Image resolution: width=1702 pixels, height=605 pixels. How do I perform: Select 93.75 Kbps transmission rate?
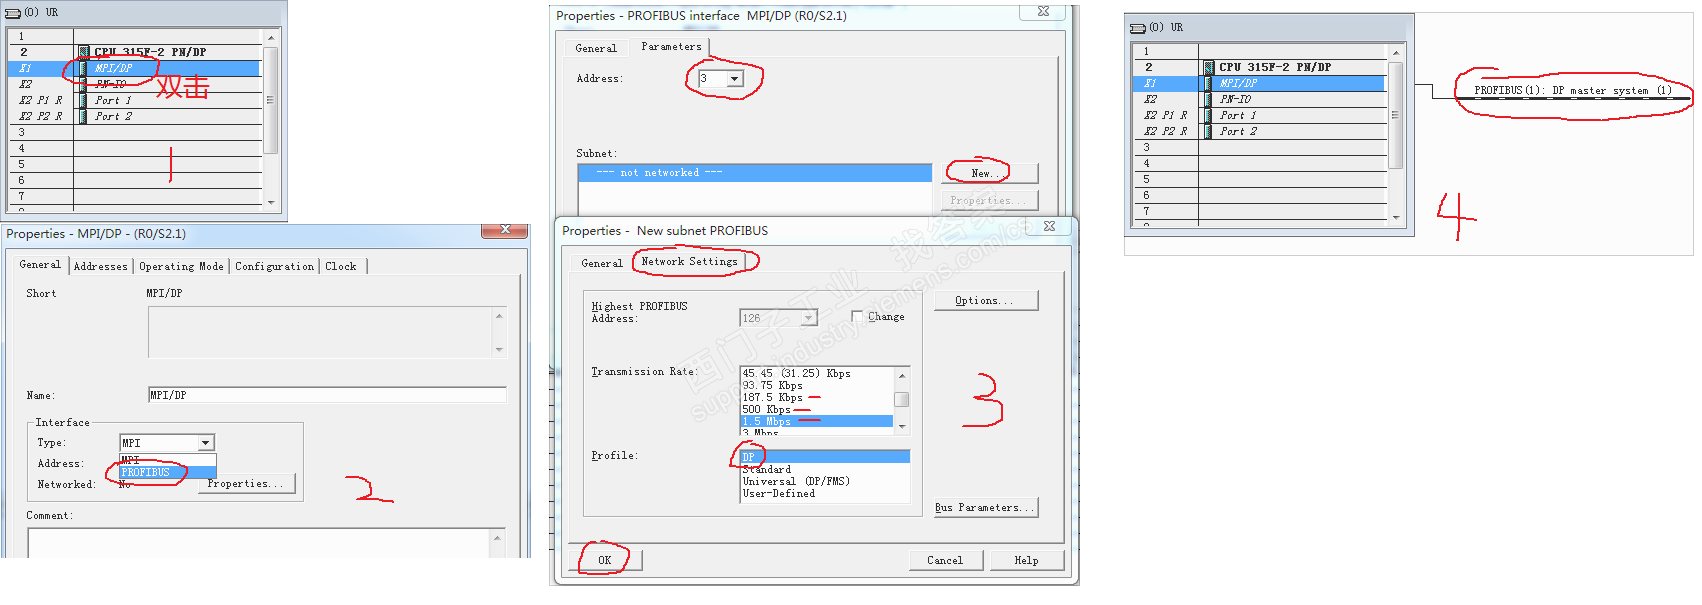coord(816,385)
